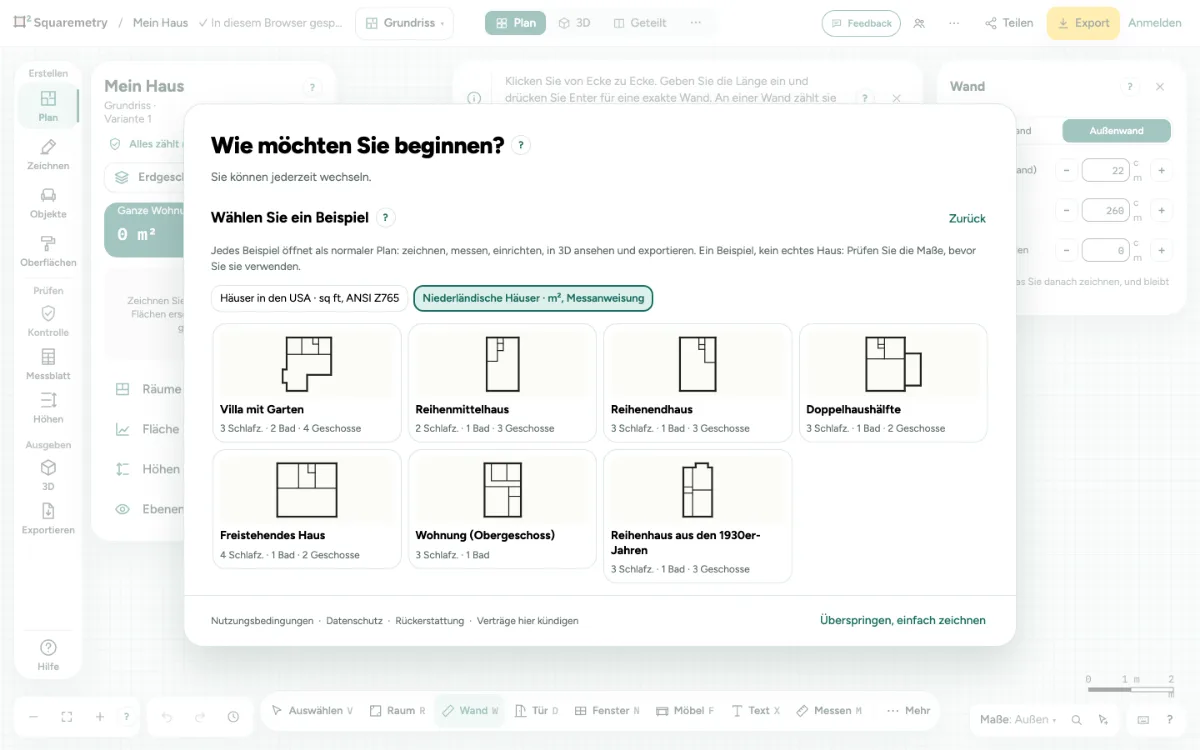Open the Grundriss dropdown in the top bar
The image size is (1200, 750).
[405, 23]
